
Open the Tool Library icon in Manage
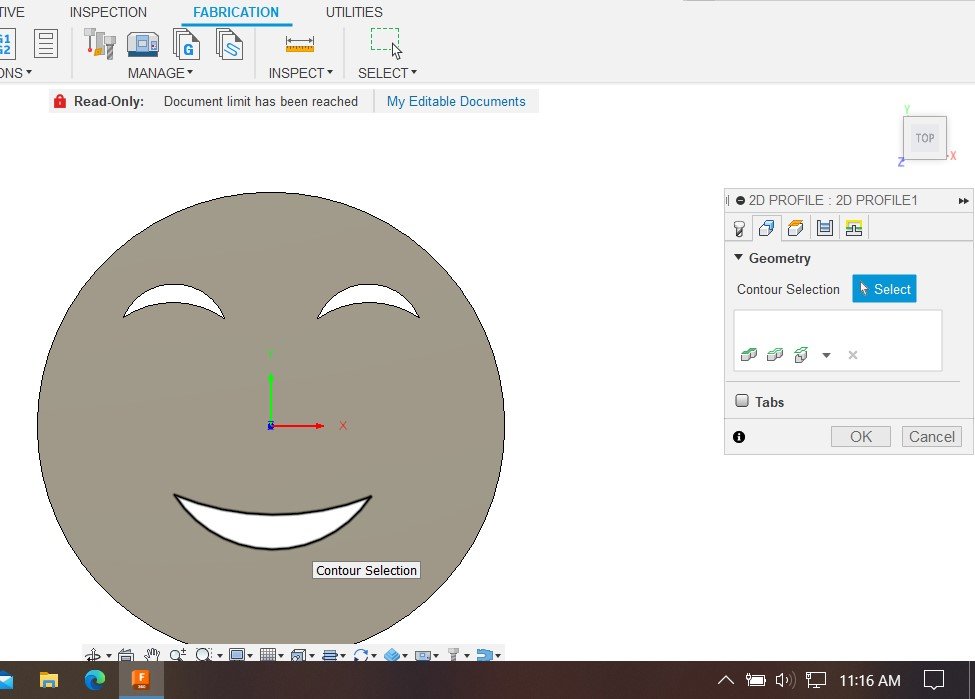(x=99, y=44)
